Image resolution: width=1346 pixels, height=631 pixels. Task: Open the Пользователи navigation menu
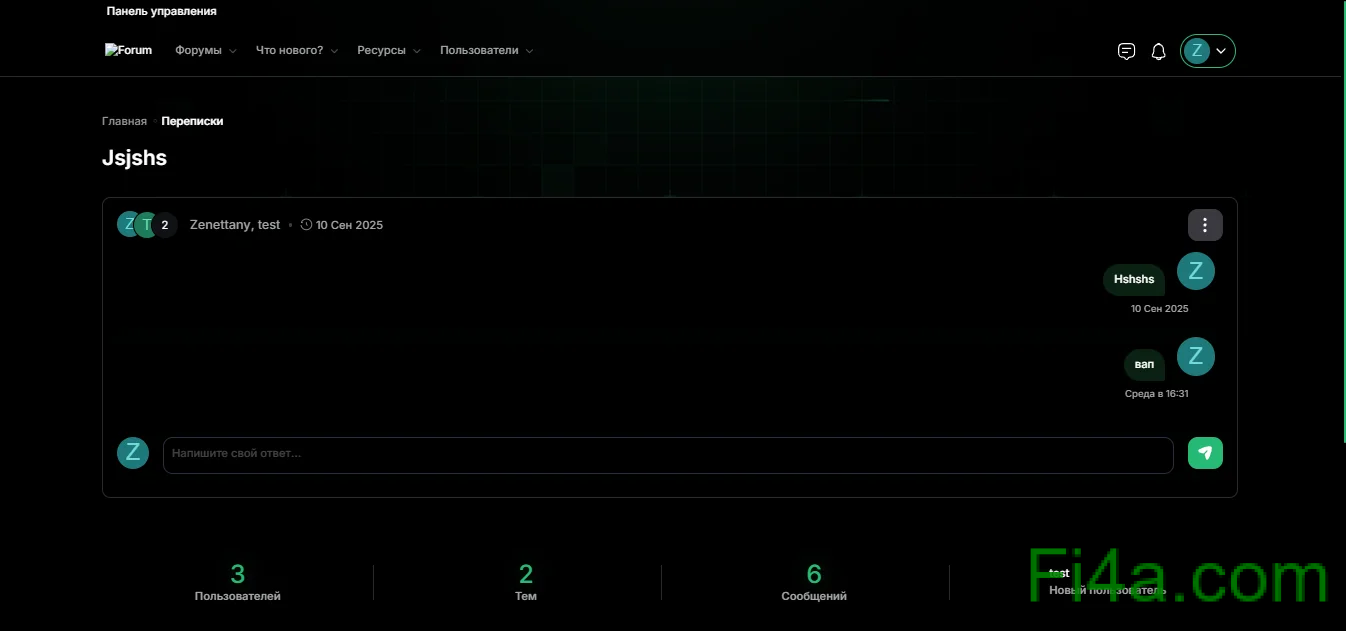[x=486, y=51]
